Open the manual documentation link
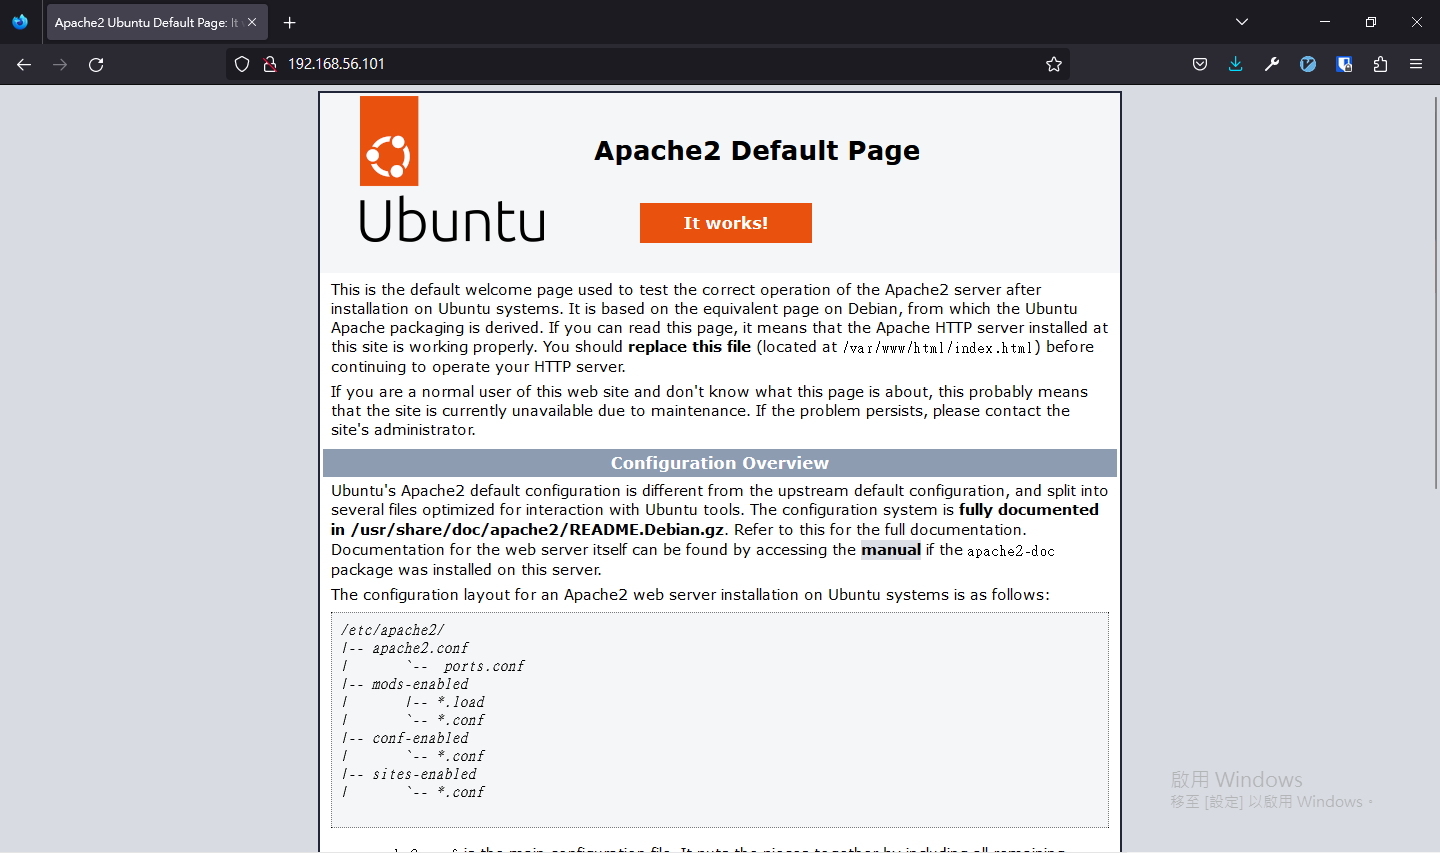Viewport: 1440px width, 853px height. tap(890, 550)
